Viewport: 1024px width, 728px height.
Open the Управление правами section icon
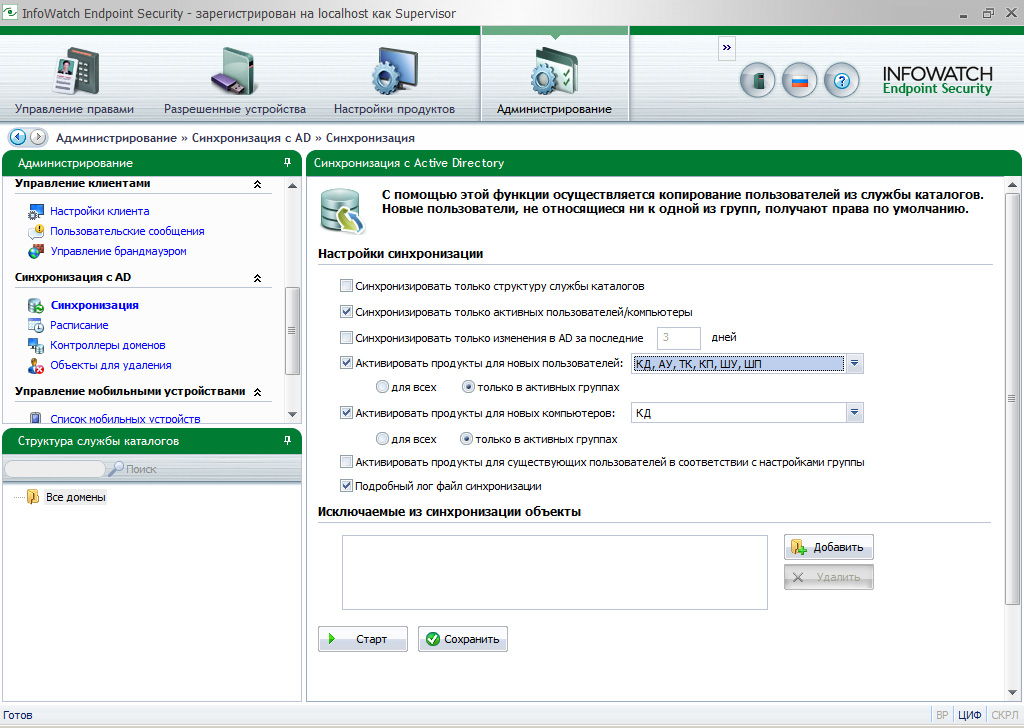pyautogui.click(x=75, y=71)
